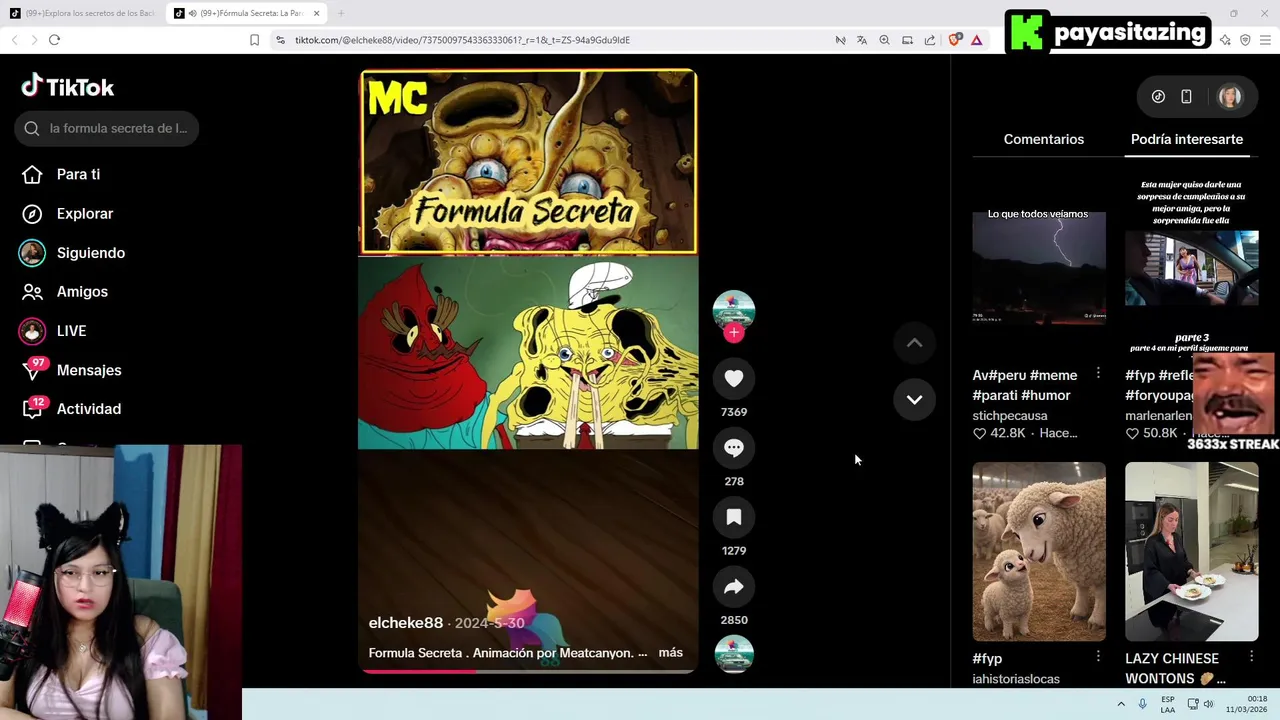The image size is (1280, 720).
Task: Go to previous video with up arrow
Action: coord(914,343)
